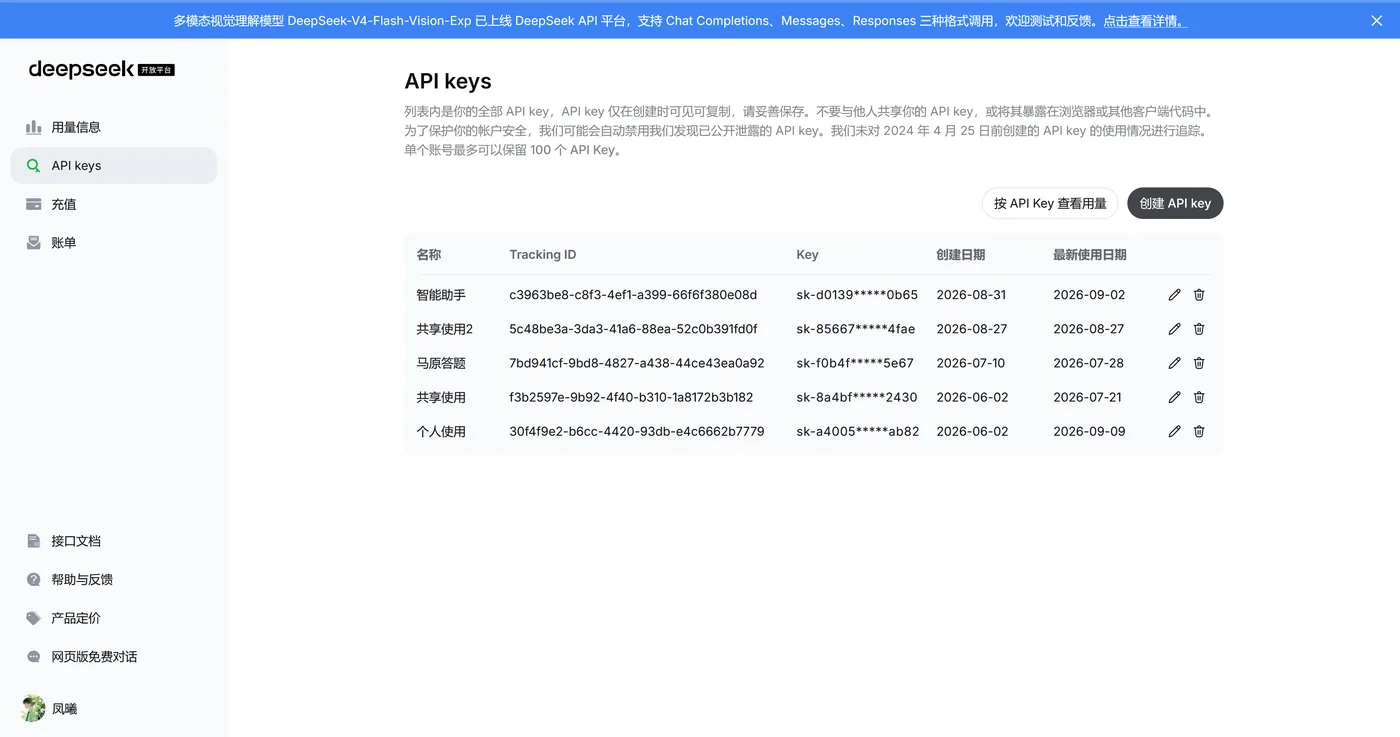Click the 创建 API key button

coord(1175,203)
